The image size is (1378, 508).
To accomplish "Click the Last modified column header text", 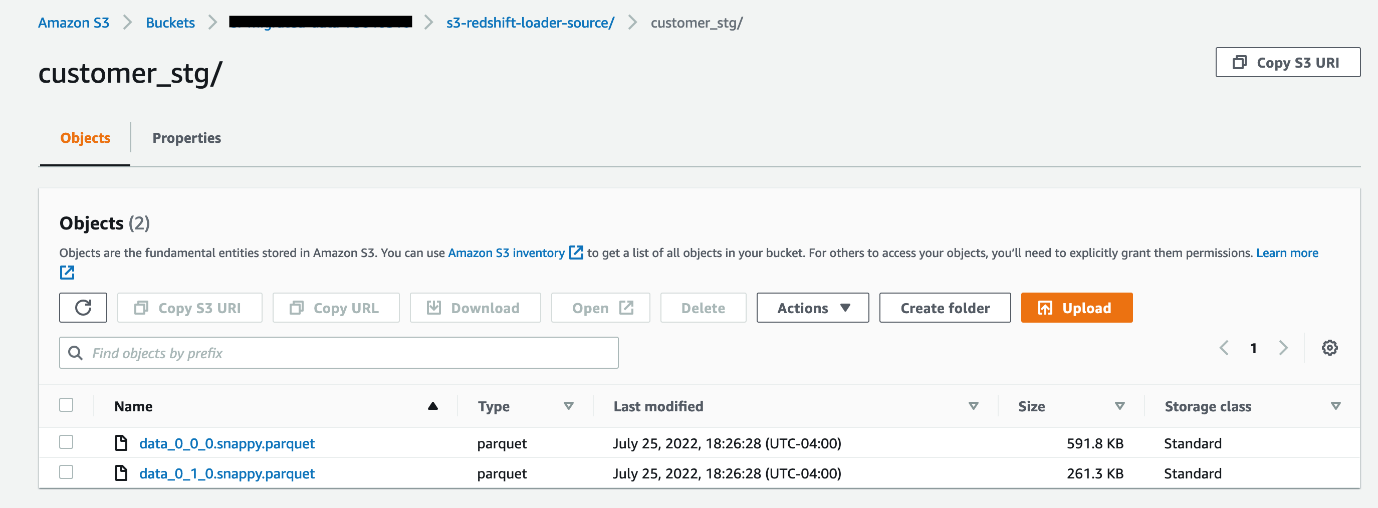I will [x=658, y=406].
